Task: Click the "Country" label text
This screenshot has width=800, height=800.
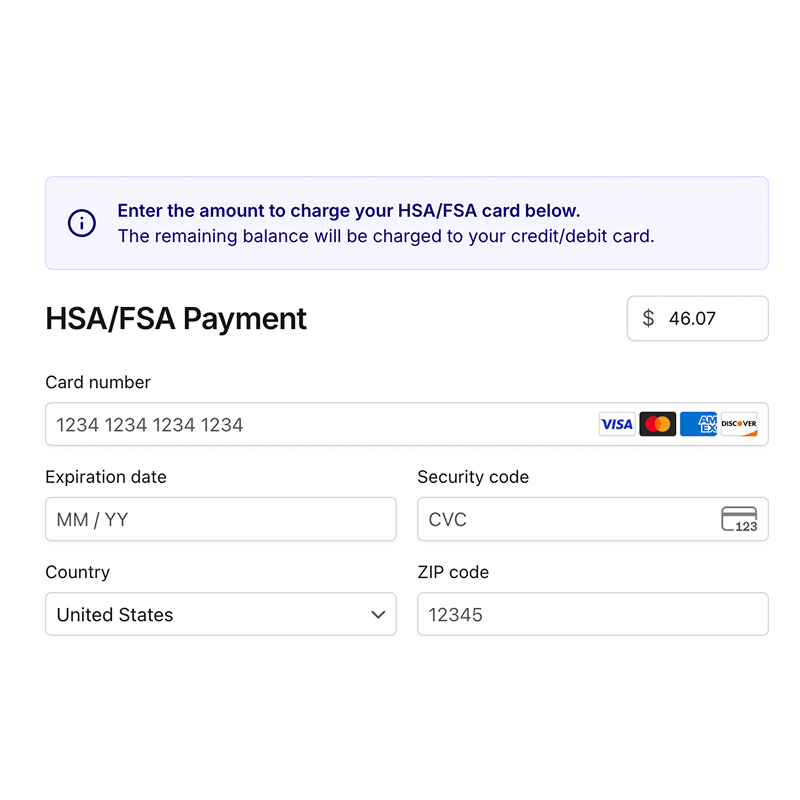Action: [x=77, y=572]
